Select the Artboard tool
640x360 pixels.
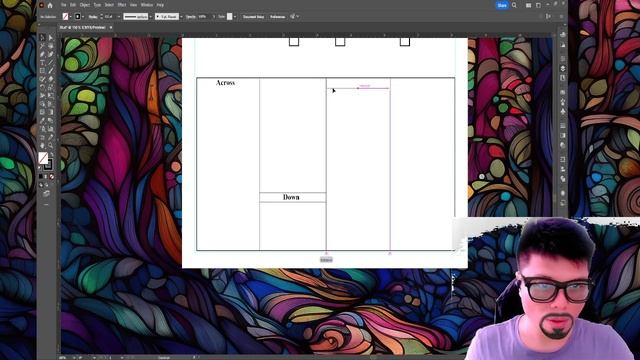coord(42,137)
